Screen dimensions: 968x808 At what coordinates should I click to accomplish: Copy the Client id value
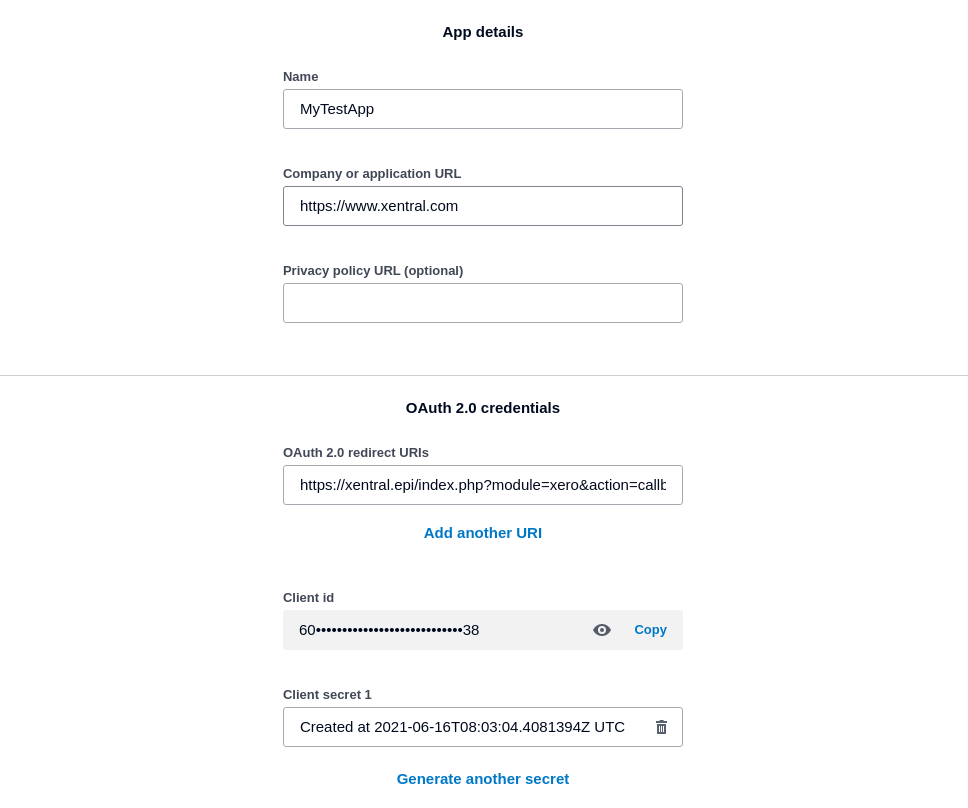pyautogui.click(x=650, y=630)
